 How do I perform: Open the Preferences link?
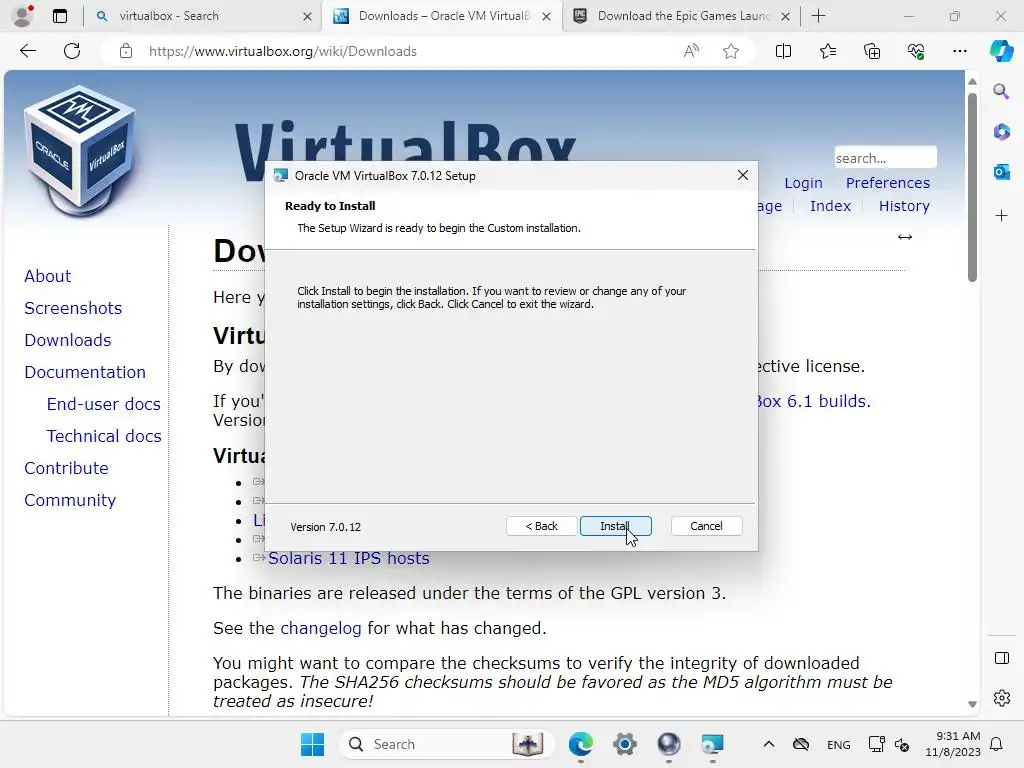point(888,183)
